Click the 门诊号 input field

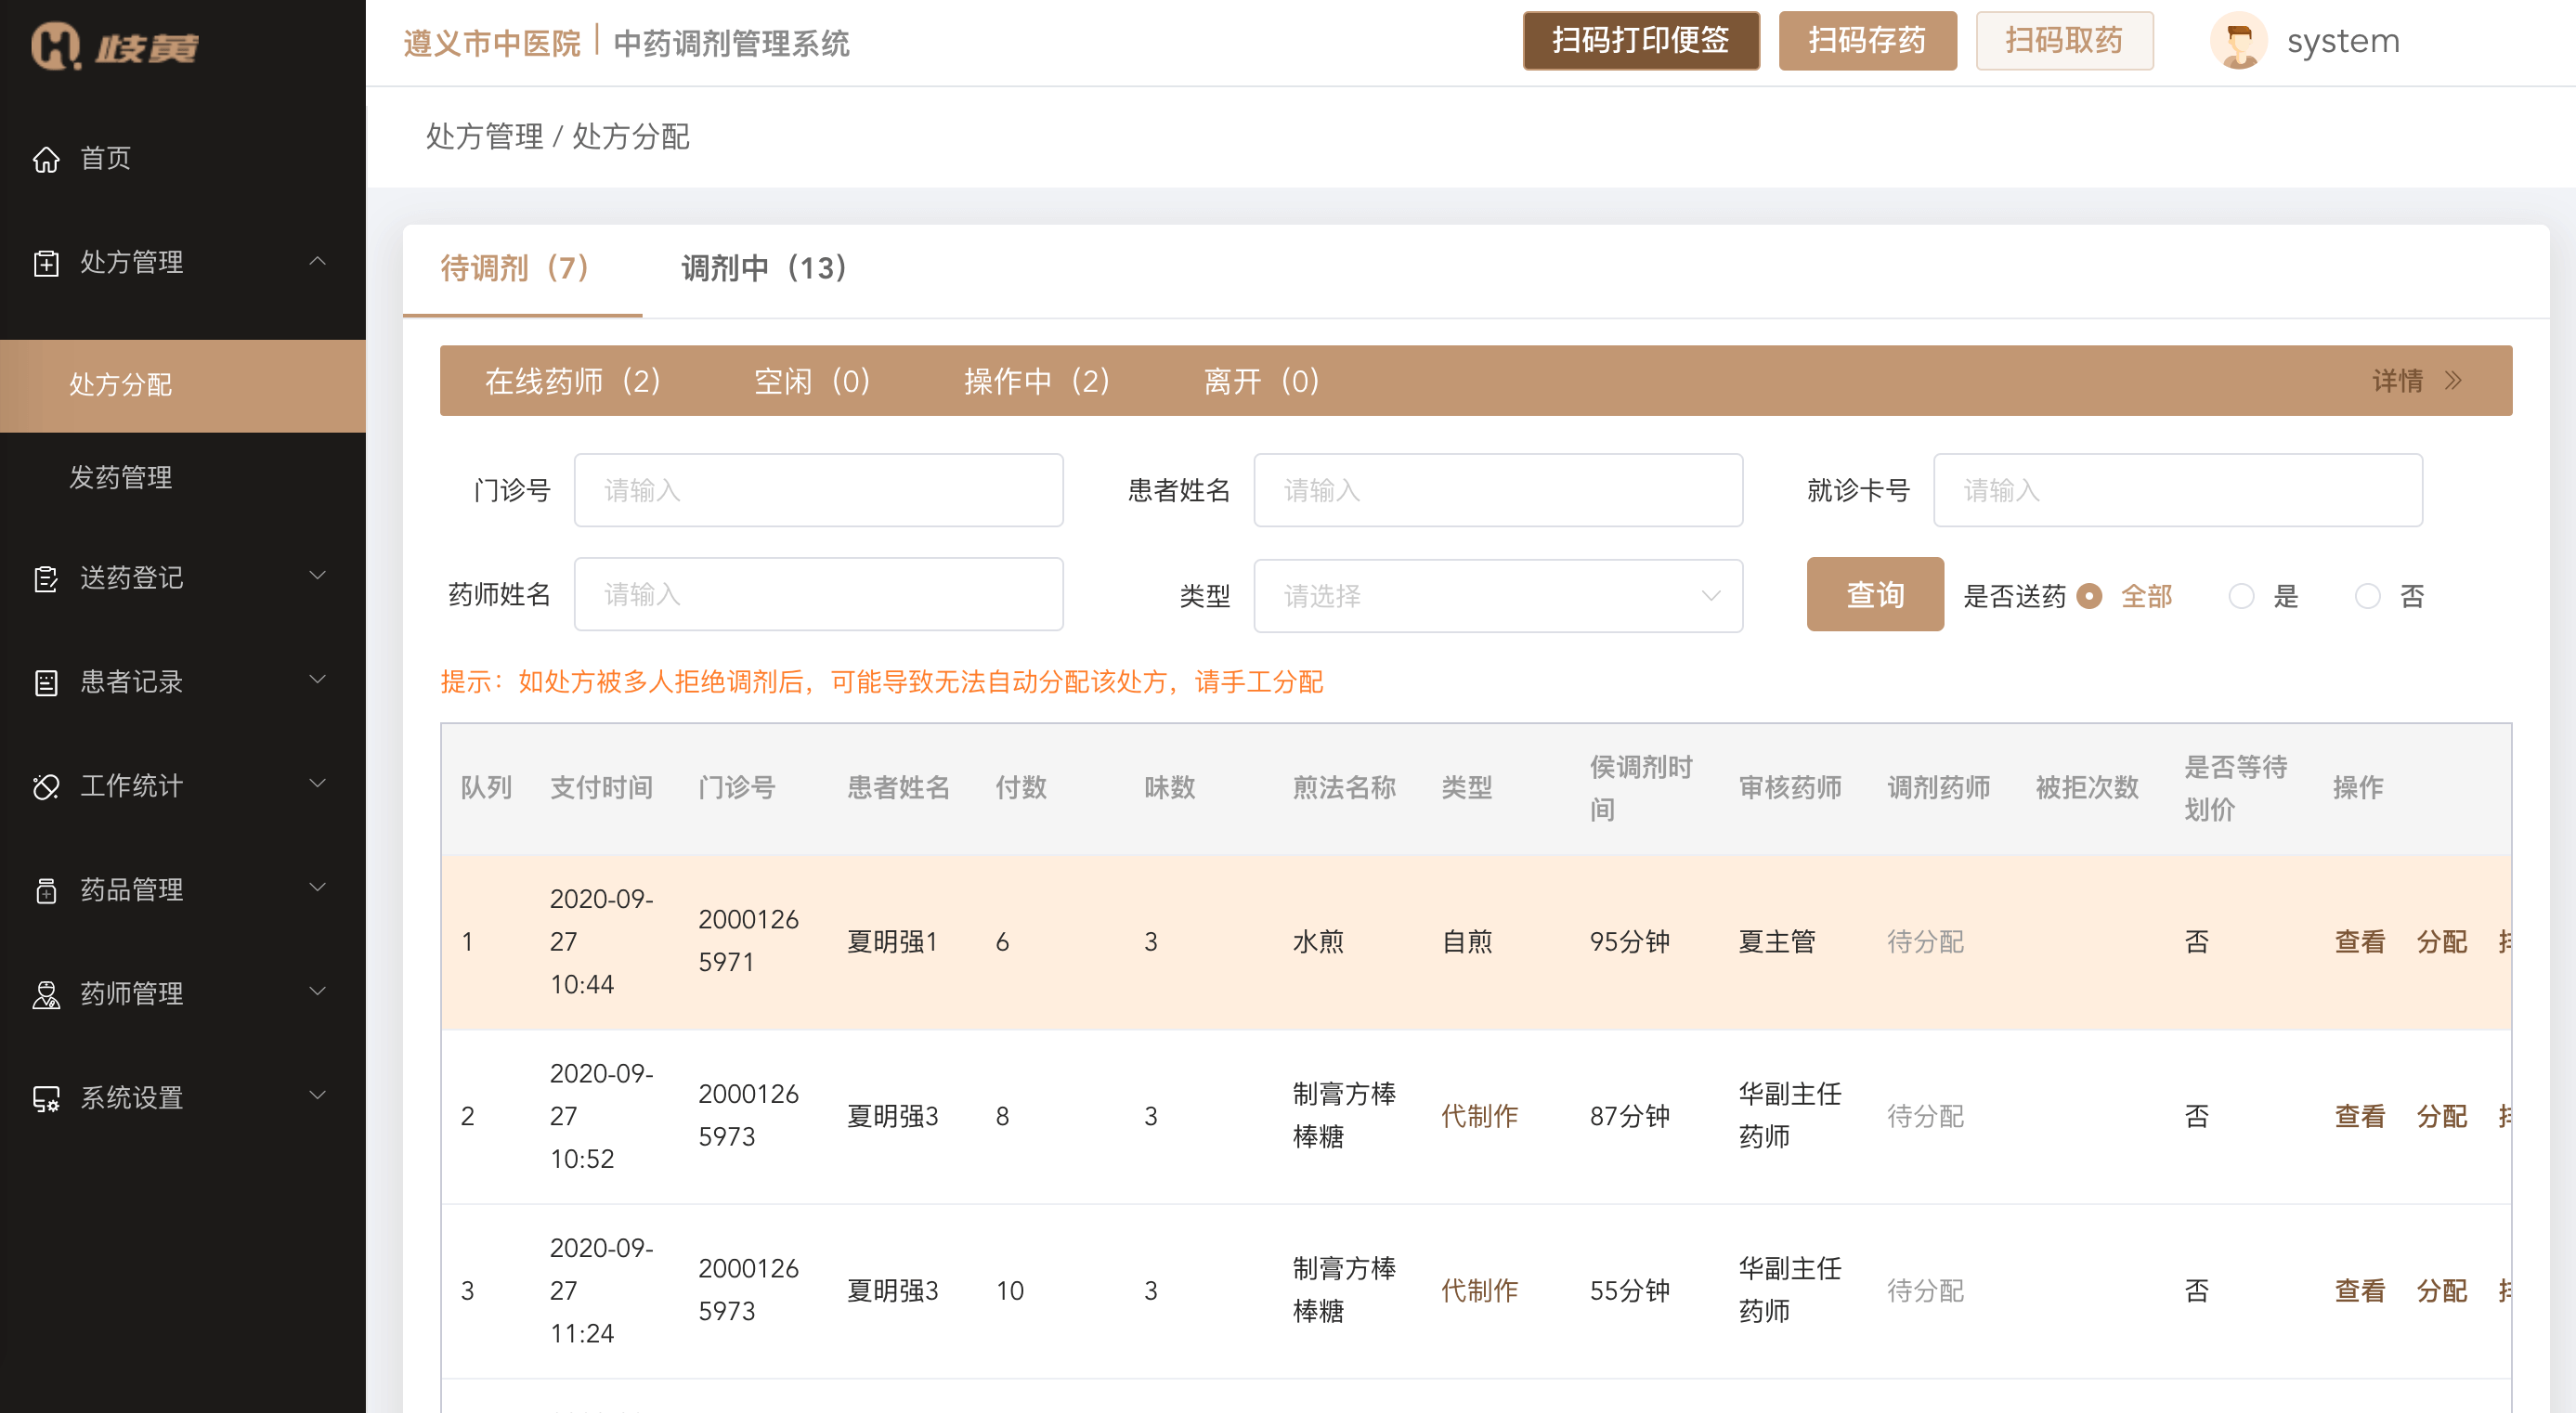coord(817,490)
